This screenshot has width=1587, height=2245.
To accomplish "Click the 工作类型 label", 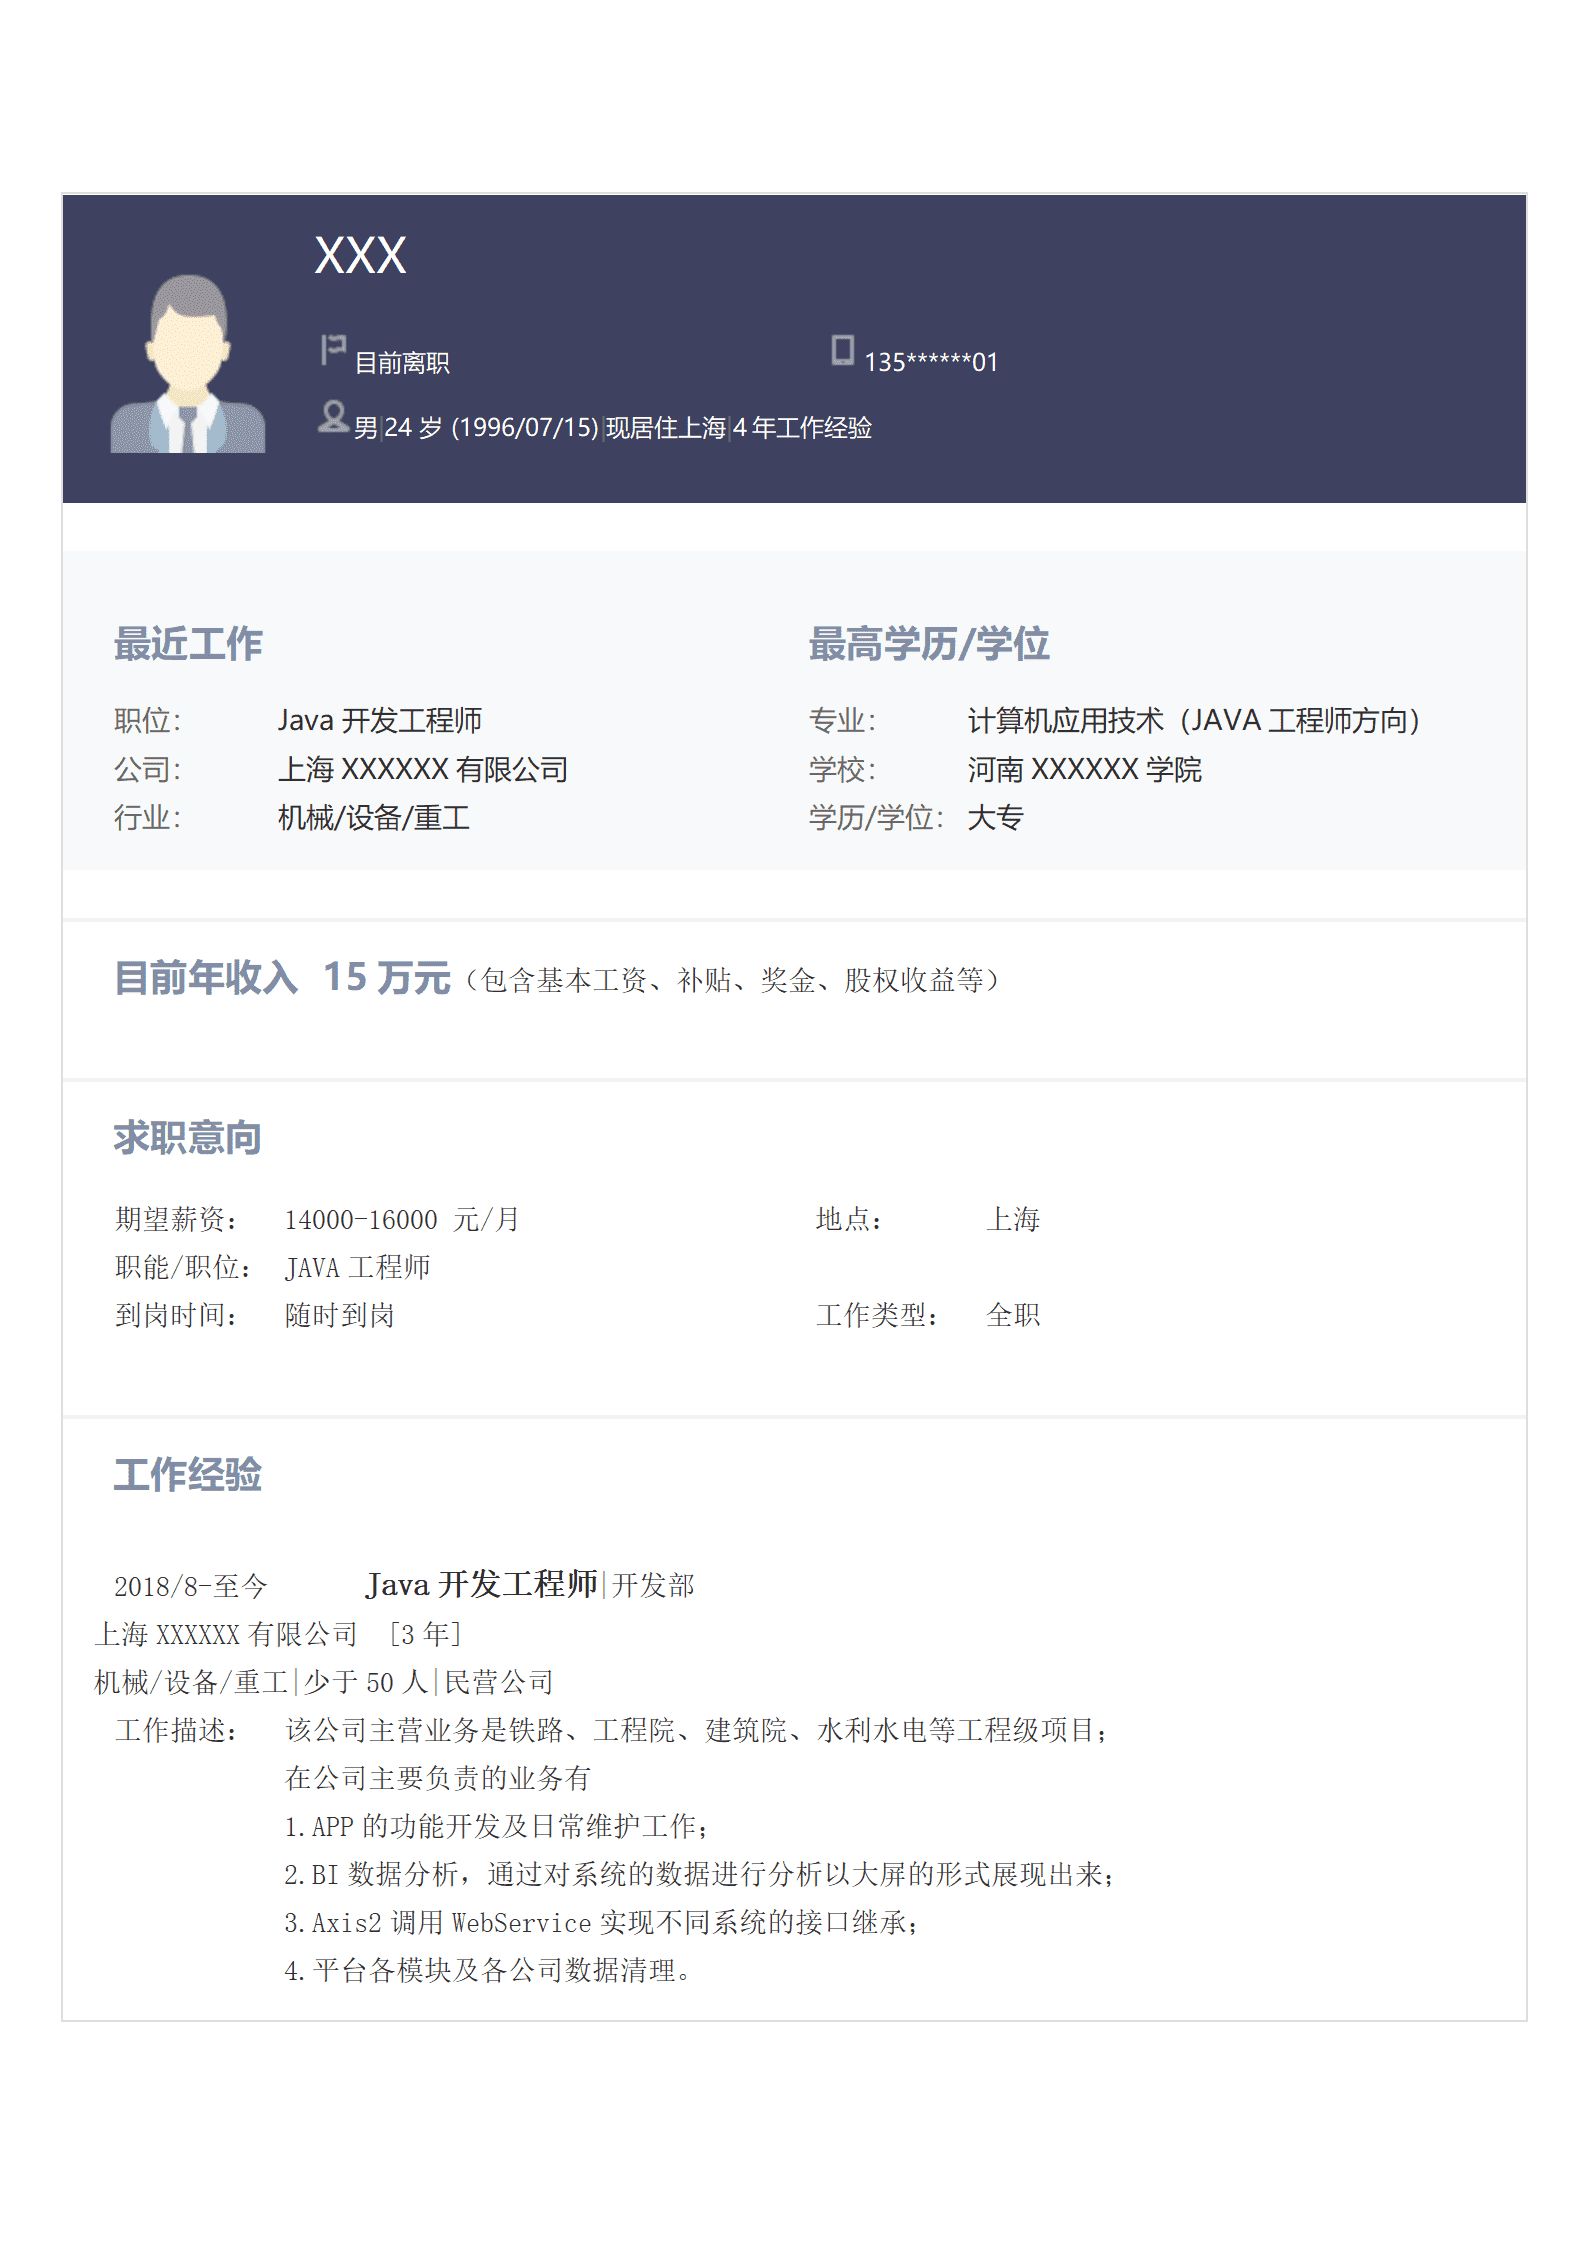I will point(877,1316).
